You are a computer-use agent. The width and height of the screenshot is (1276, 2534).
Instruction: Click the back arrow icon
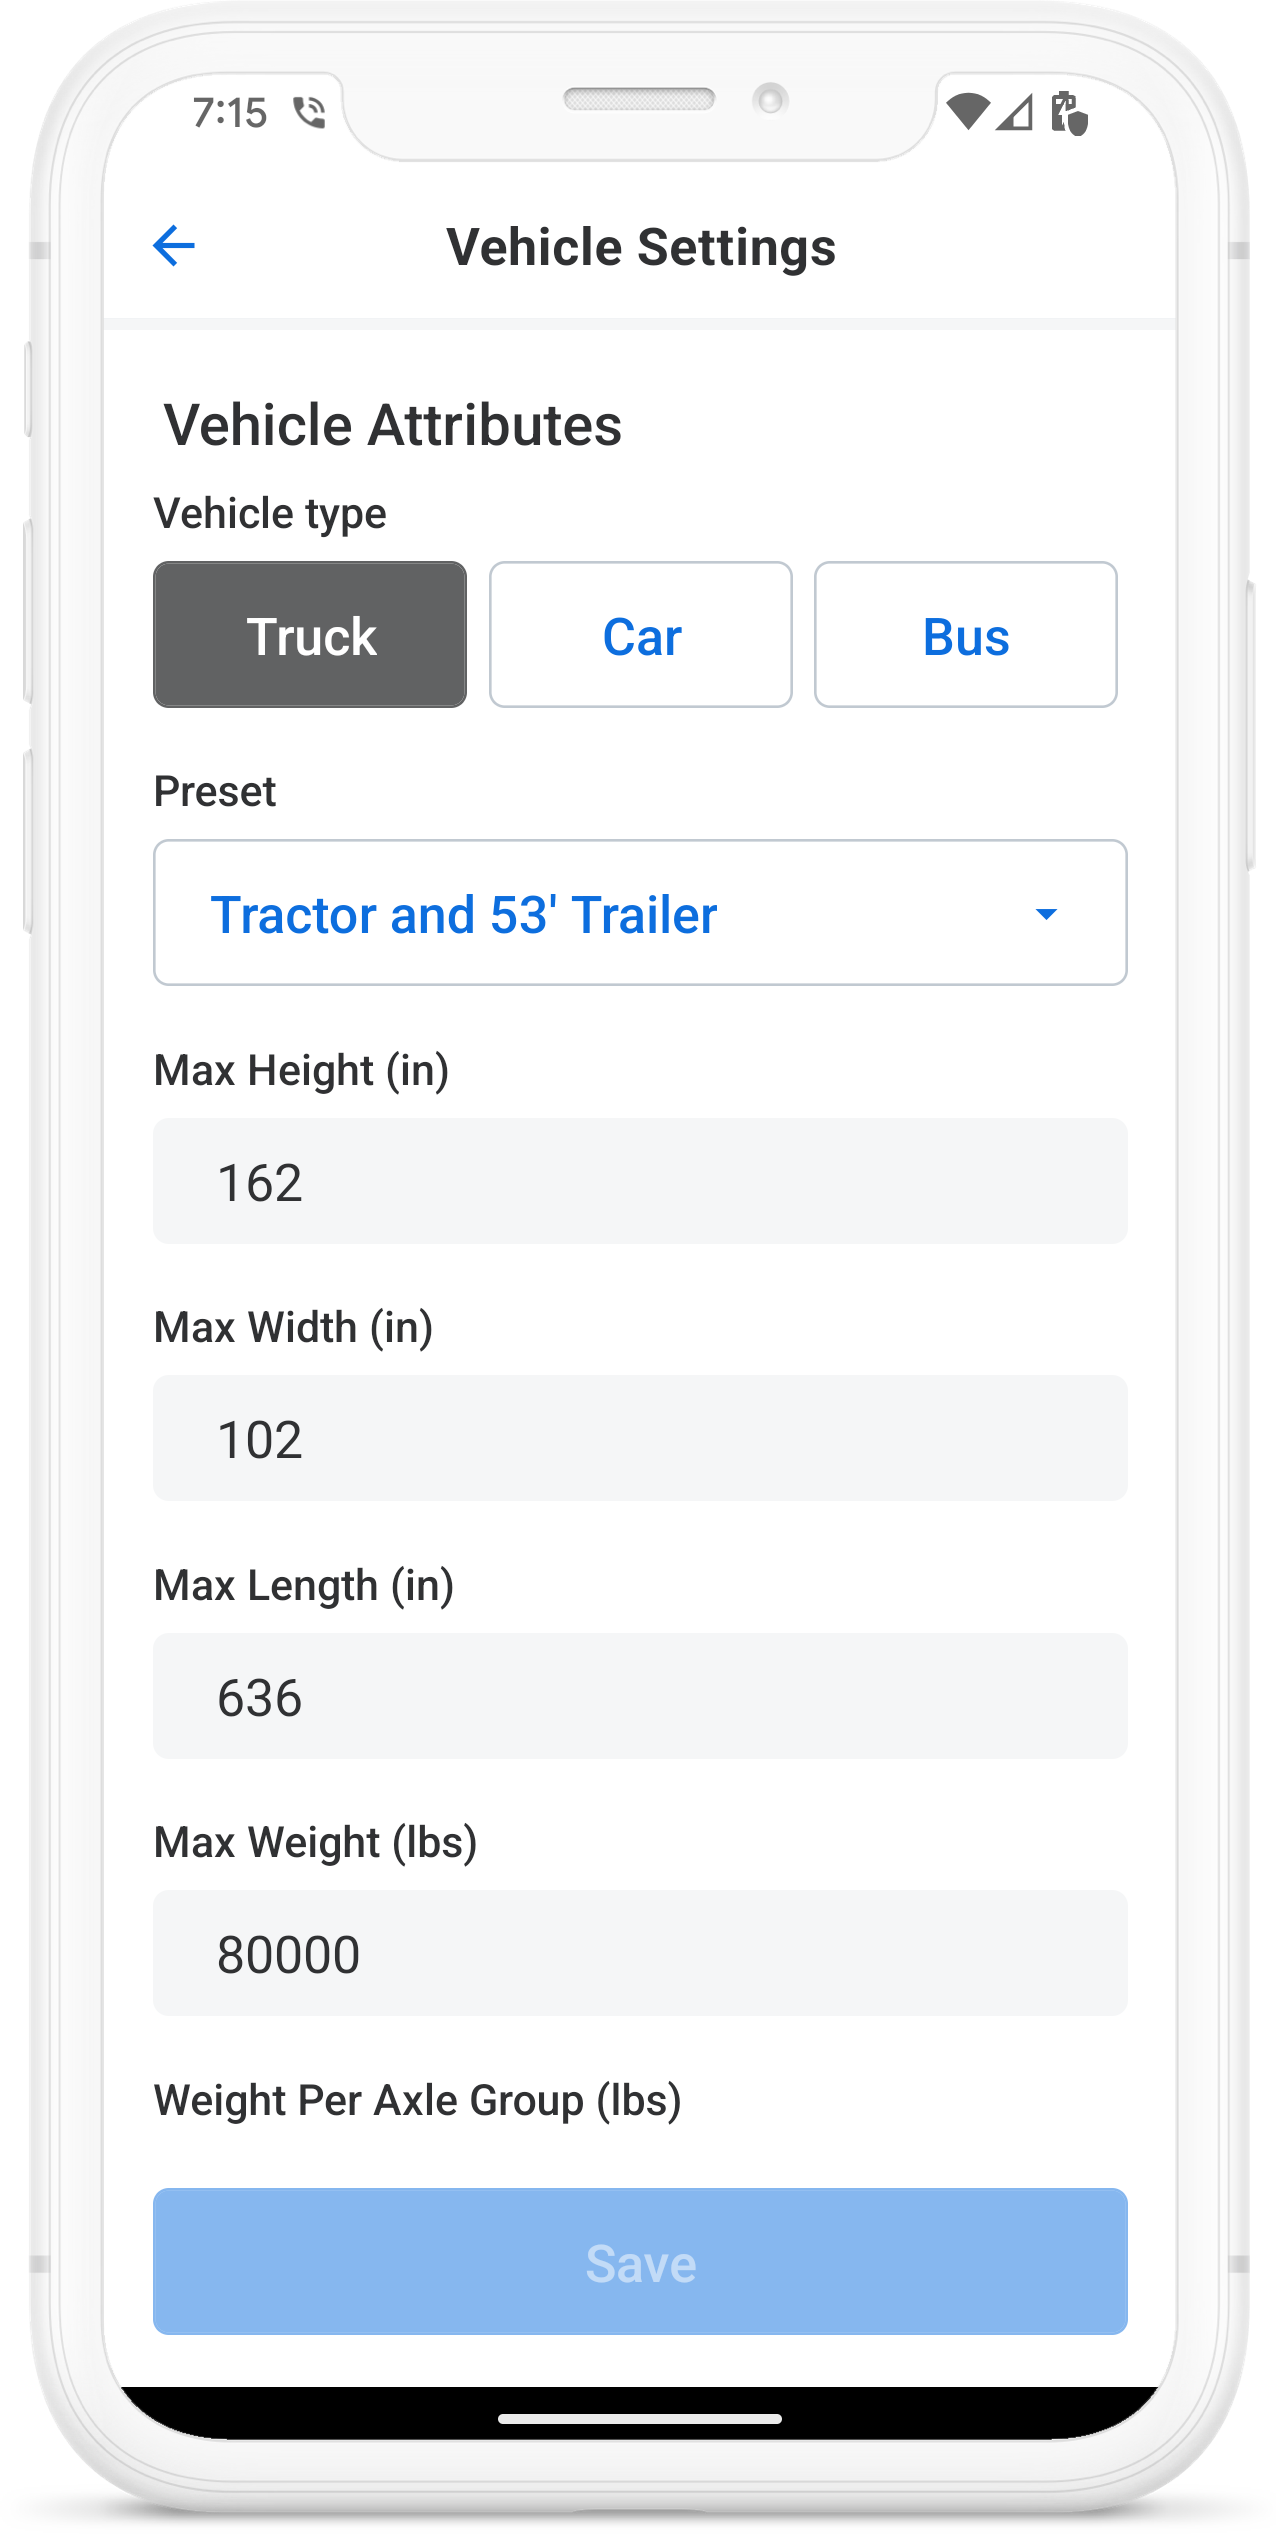(x=174, y=245)
